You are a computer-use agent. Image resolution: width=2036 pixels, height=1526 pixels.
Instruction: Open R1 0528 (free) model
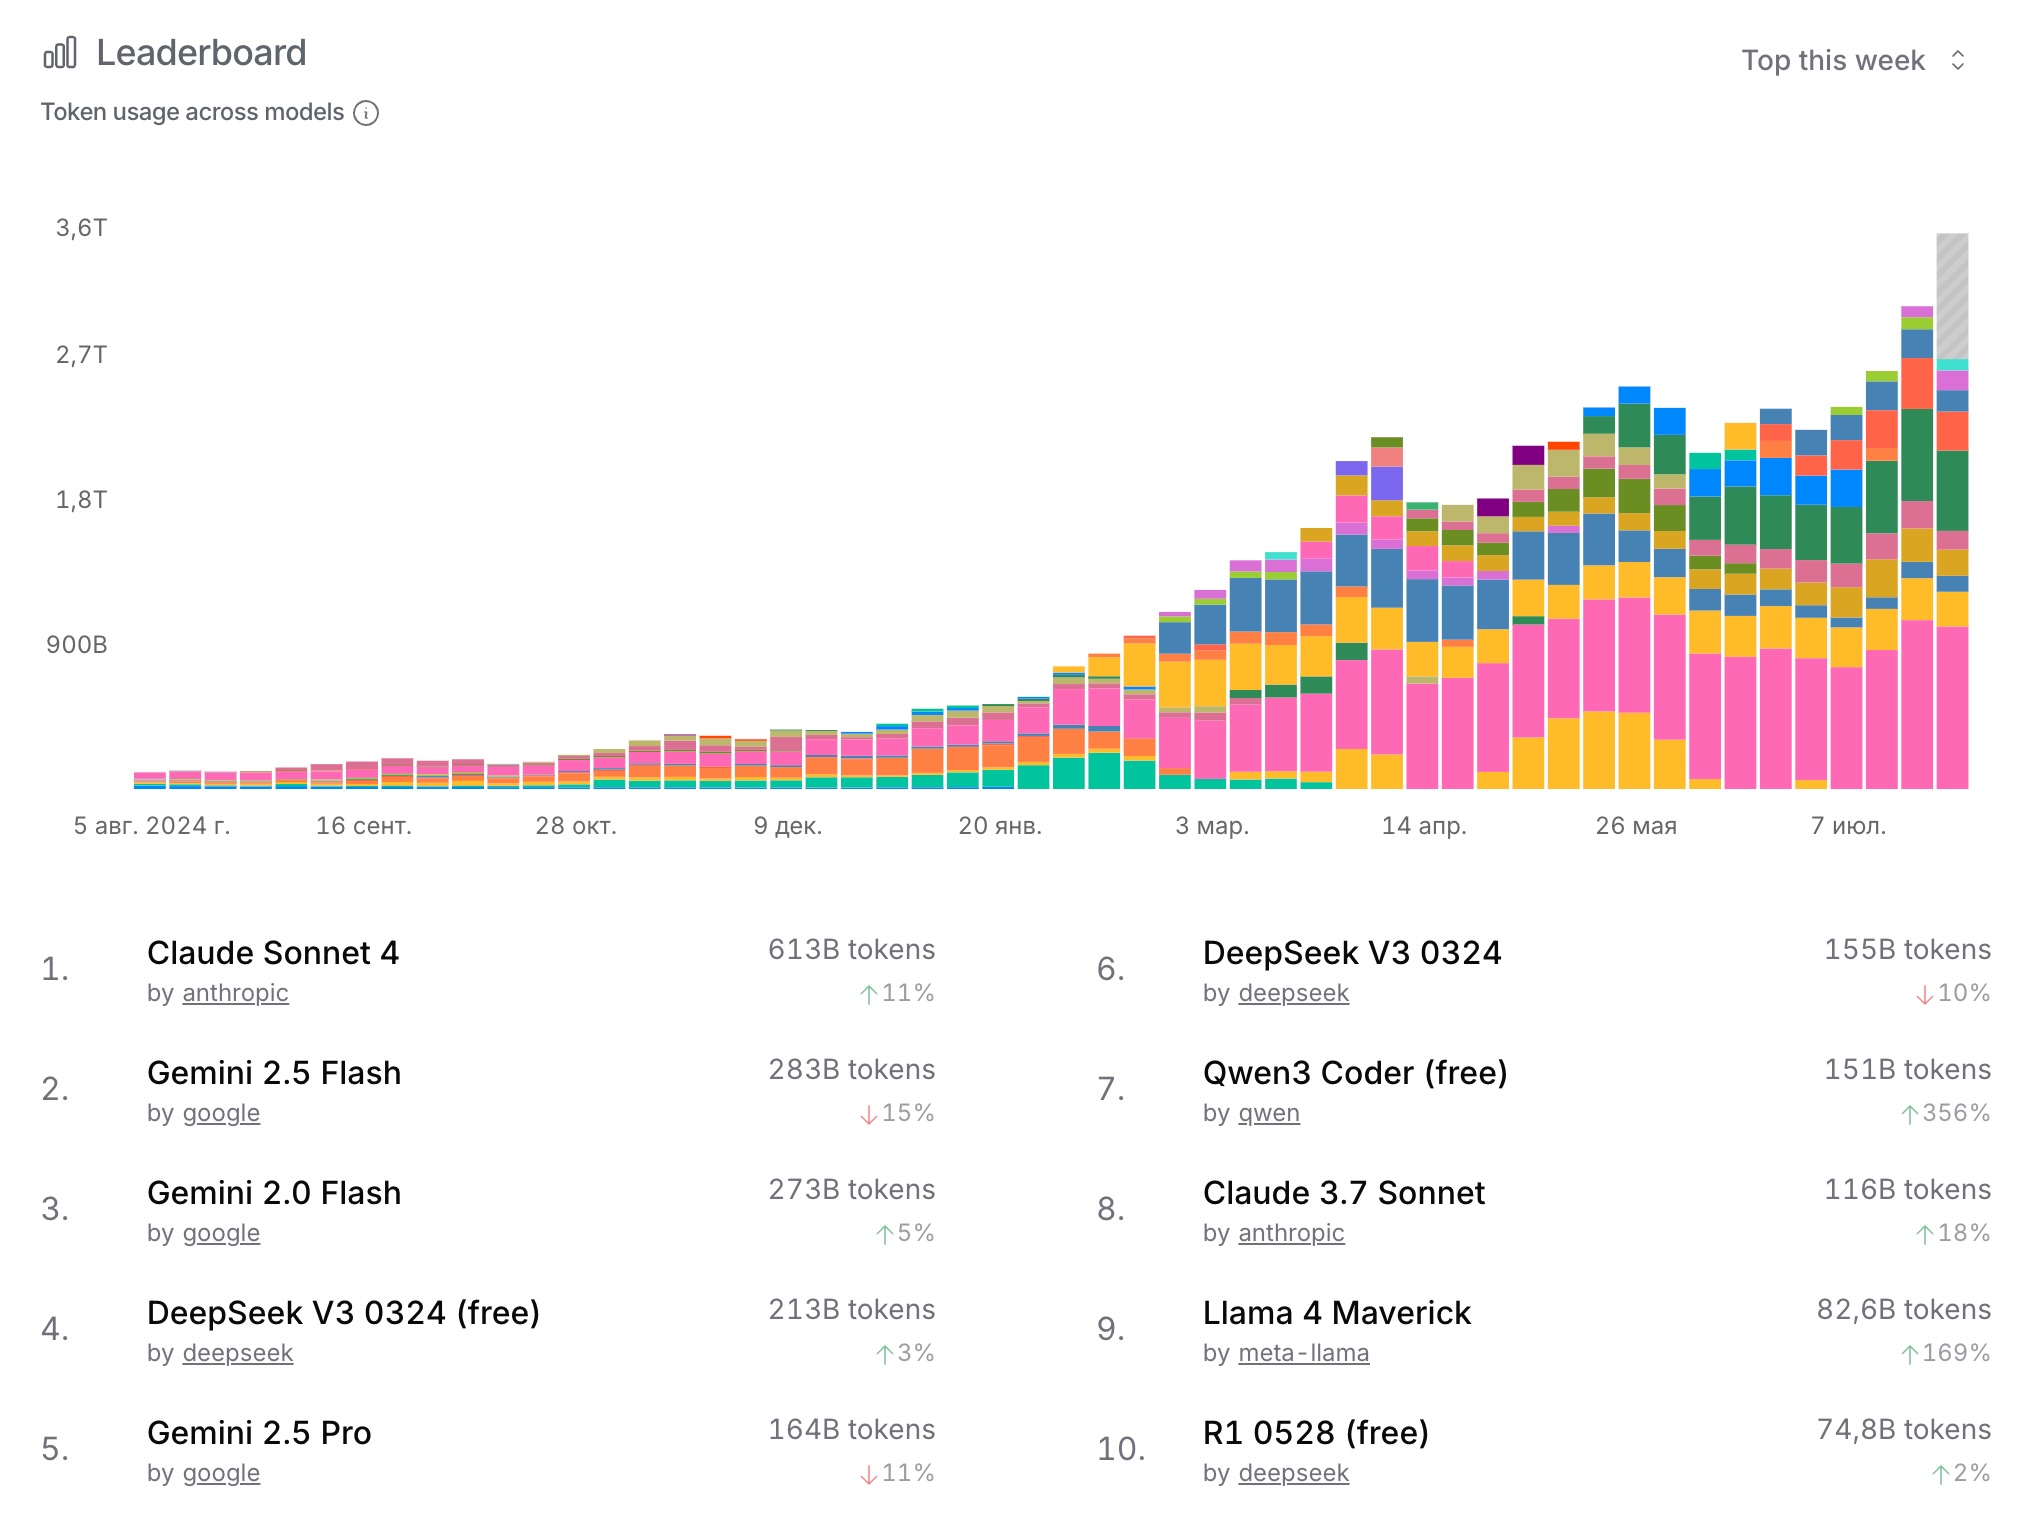pos(1316,1433)
